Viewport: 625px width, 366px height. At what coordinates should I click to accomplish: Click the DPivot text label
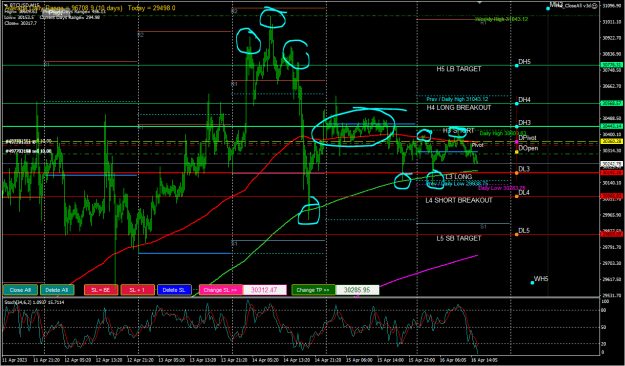tap(527, 138)
